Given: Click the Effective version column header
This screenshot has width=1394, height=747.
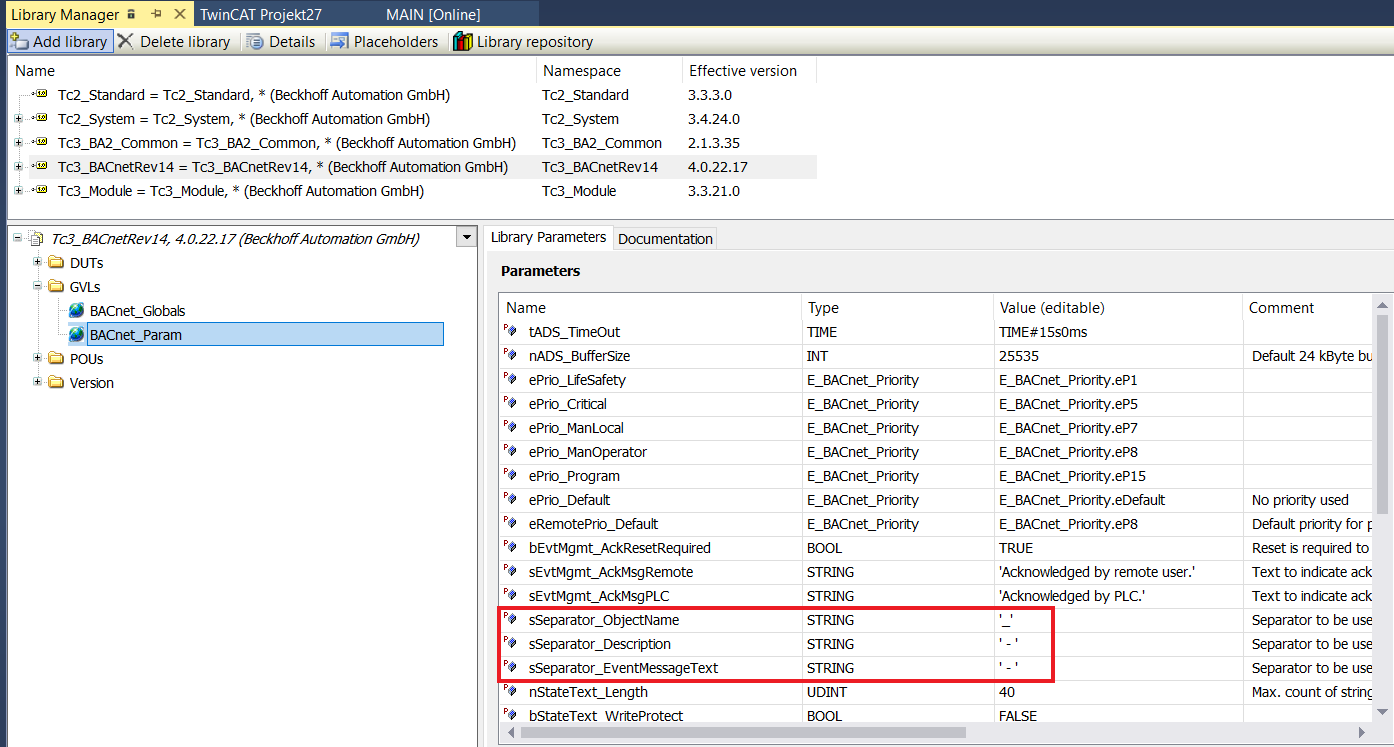Looking at the screenshot, I should click(750, 71).
